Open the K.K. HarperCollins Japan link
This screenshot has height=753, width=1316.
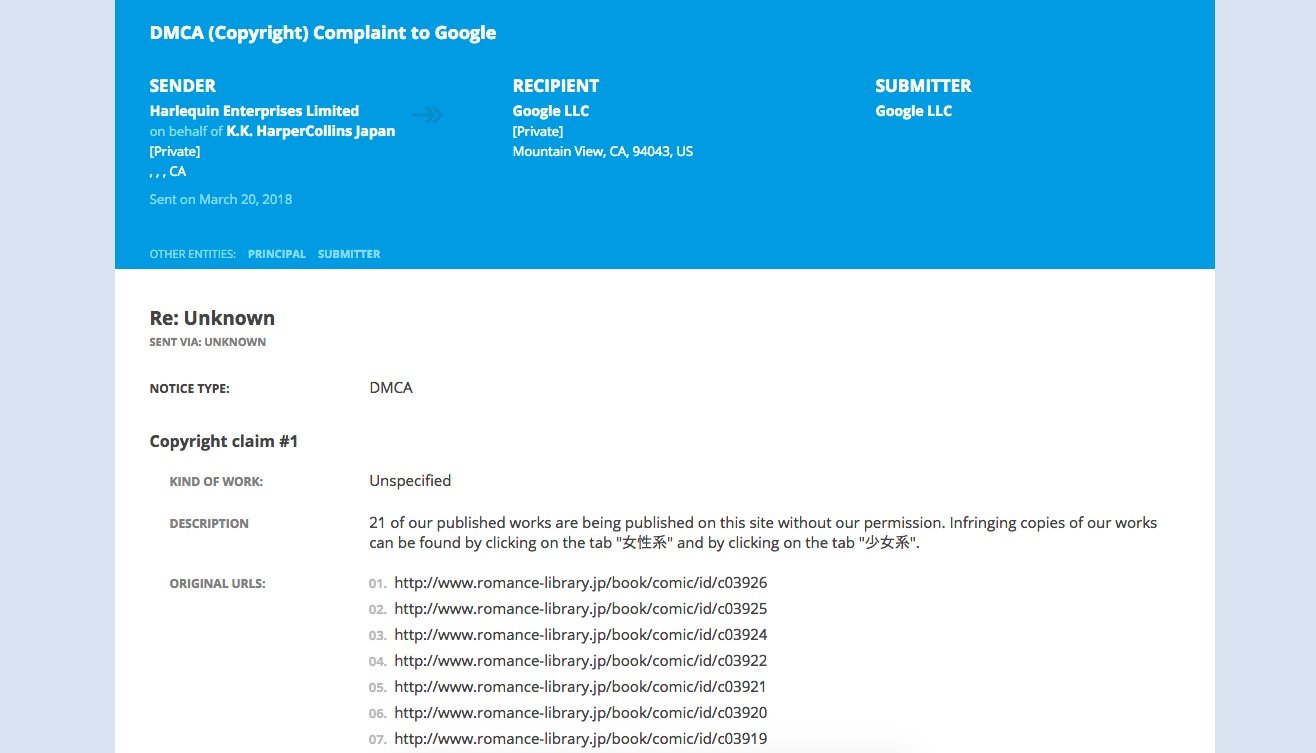tap(311, 131)
